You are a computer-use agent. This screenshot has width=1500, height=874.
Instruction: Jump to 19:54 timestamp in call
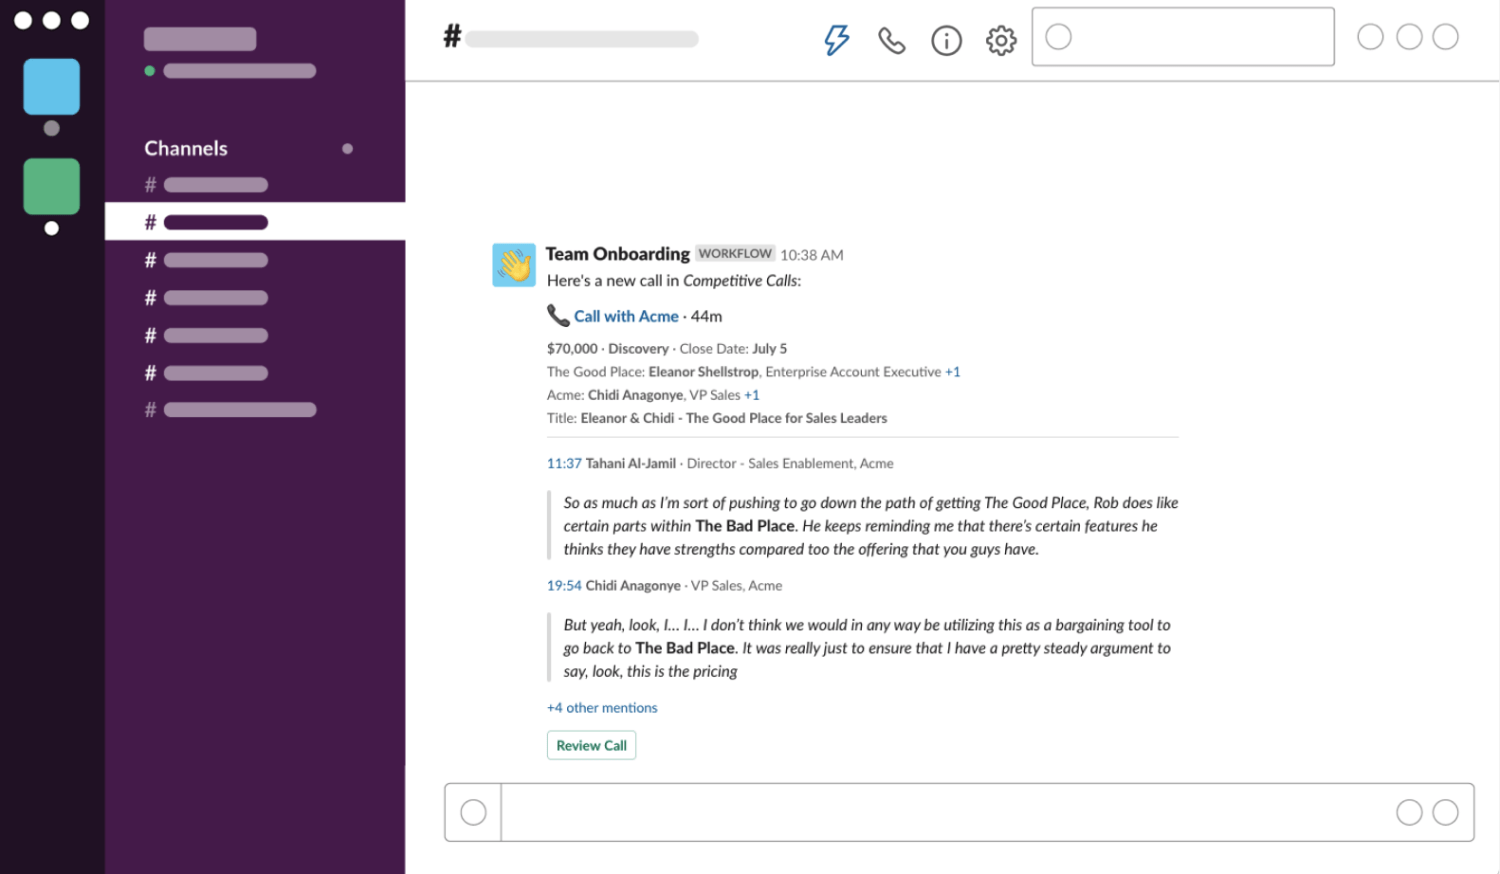[563, 586]
